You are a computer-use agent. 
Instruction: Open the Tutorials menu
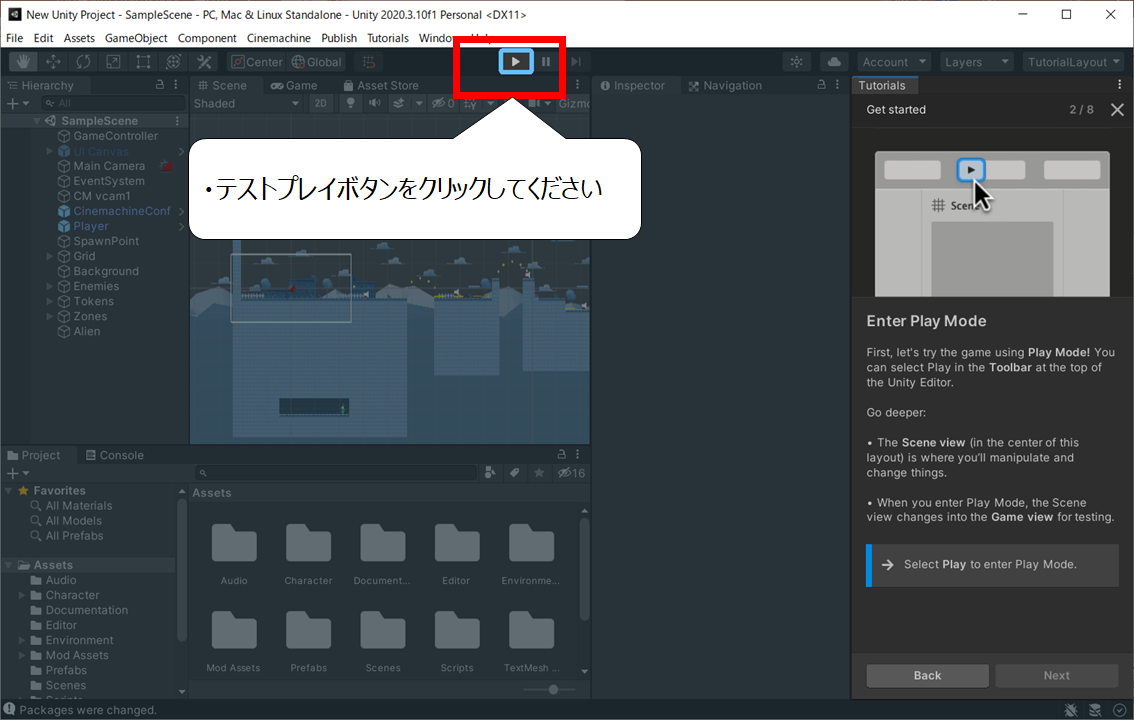(388, 38)
